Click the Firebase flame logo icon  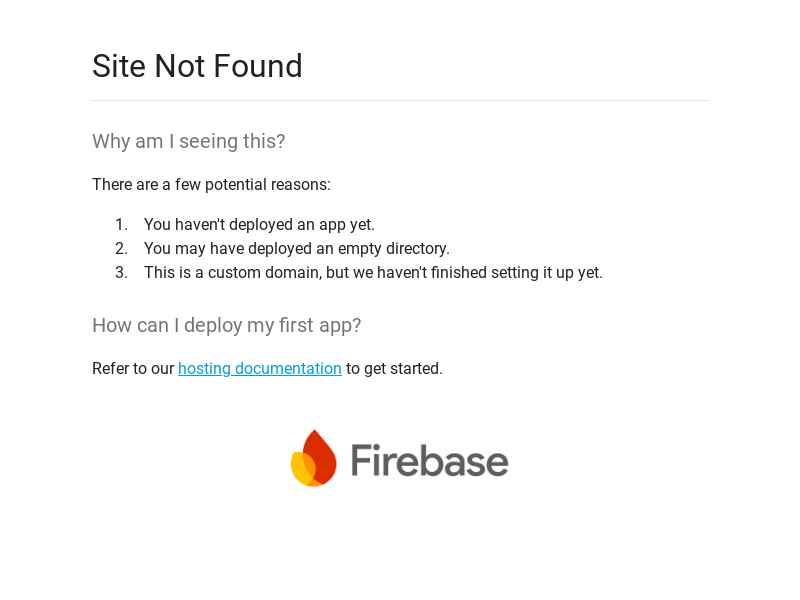coord(313,458)
